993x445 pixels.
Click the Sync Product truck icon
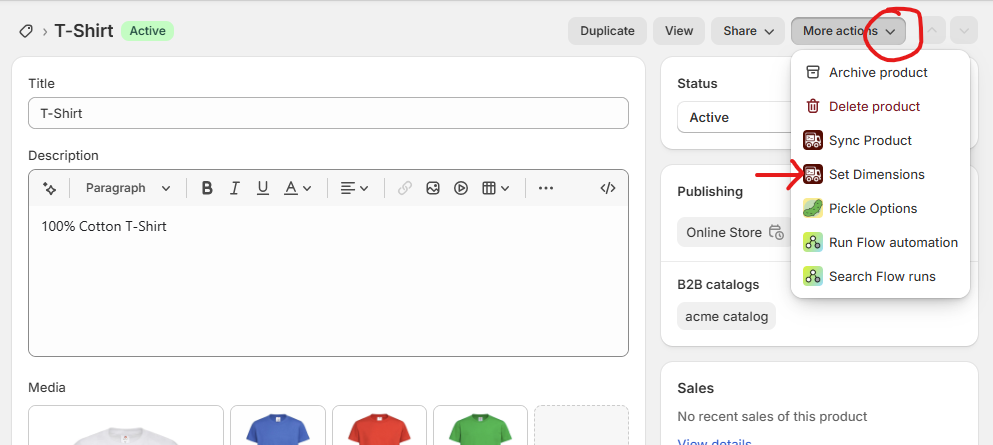(813, 141)
